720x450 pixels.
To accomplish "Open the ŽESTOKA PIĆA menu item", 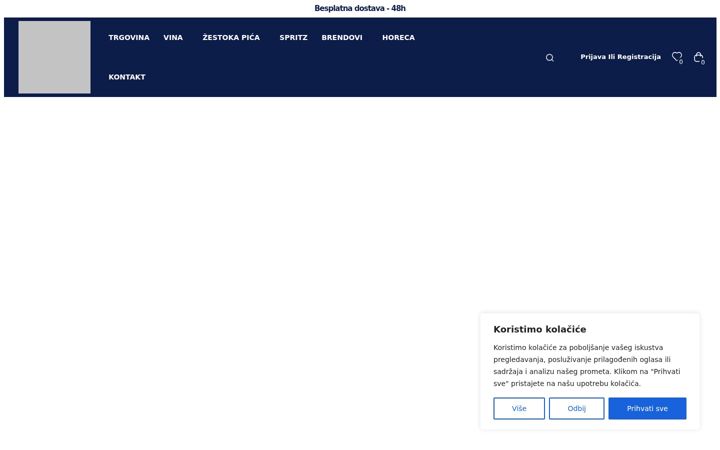I will [231, 38].
